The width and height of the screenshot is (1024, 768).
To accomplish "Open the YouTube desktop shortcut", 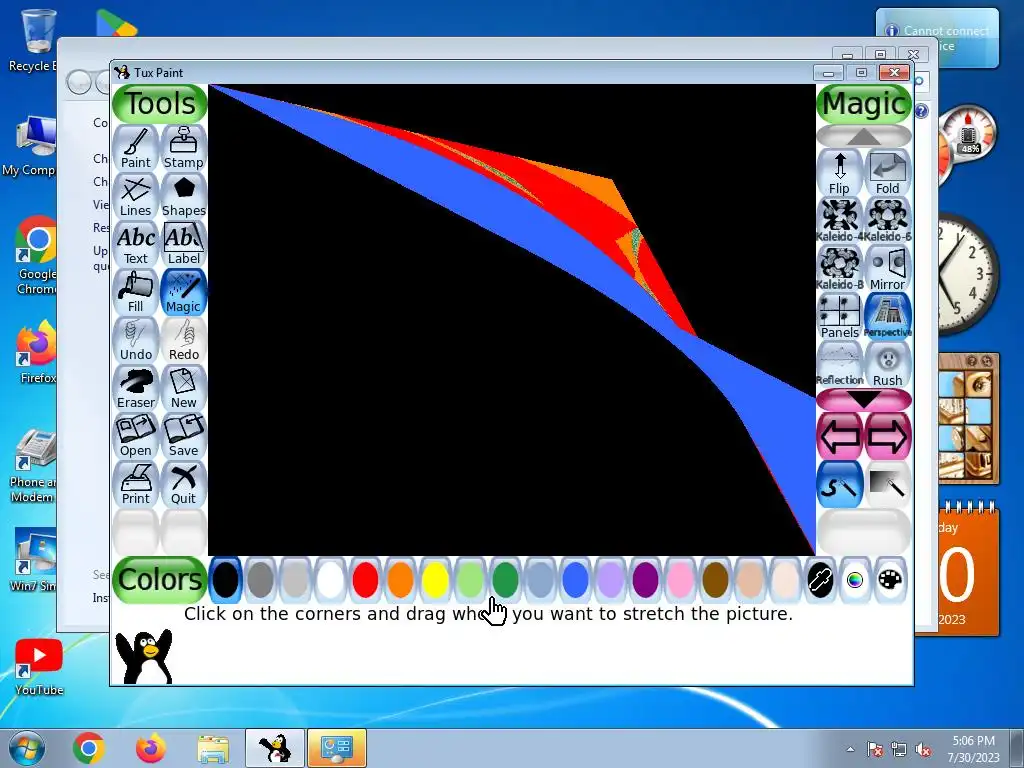I will coord(39,667).
